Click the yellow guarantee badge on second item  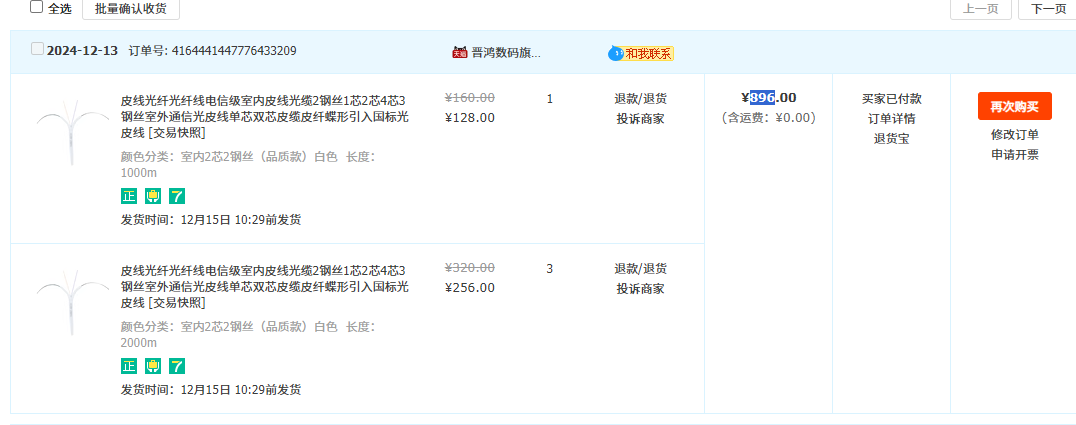pos(153,366)
